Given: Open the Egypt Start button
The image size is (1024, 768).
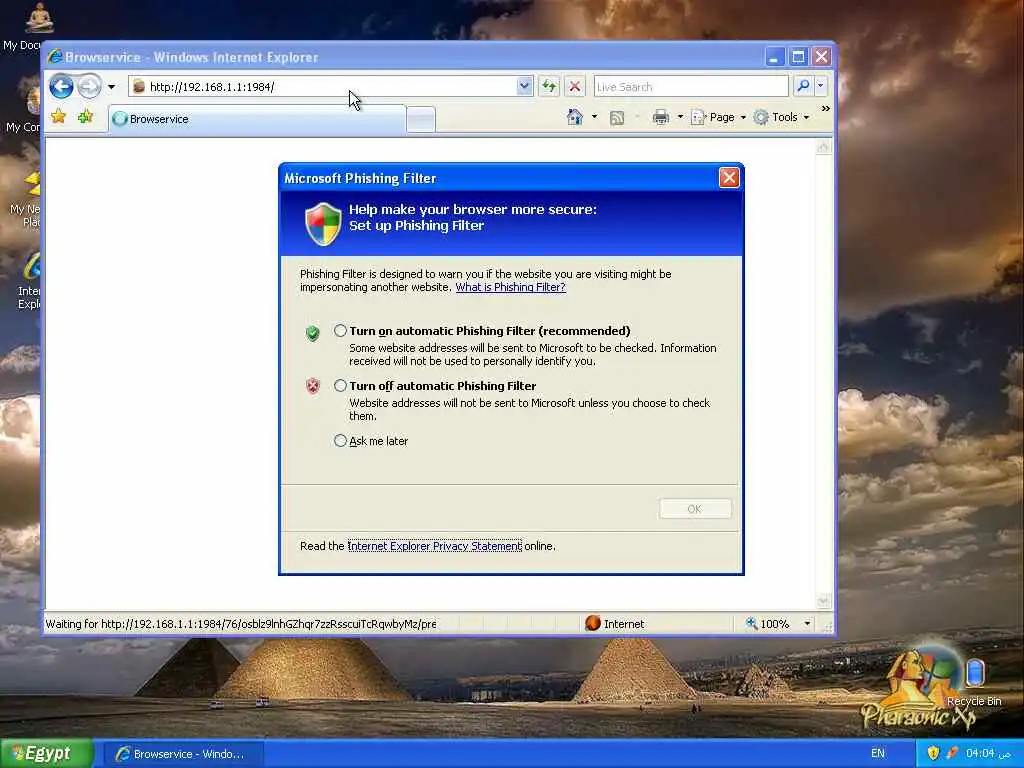Looking at the screenshot, I should click(x=46, y=754).
